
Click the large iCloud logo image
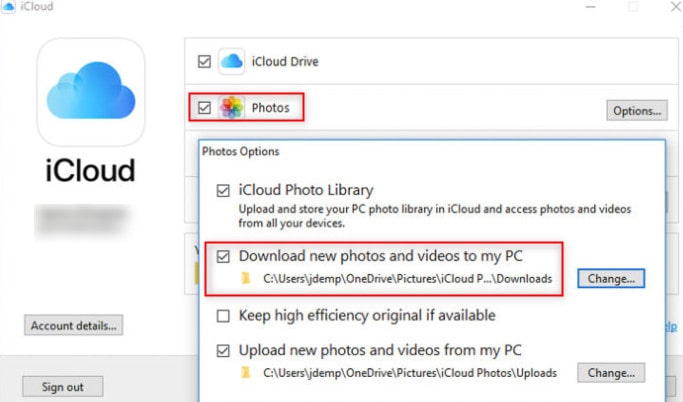pos(91,92)
